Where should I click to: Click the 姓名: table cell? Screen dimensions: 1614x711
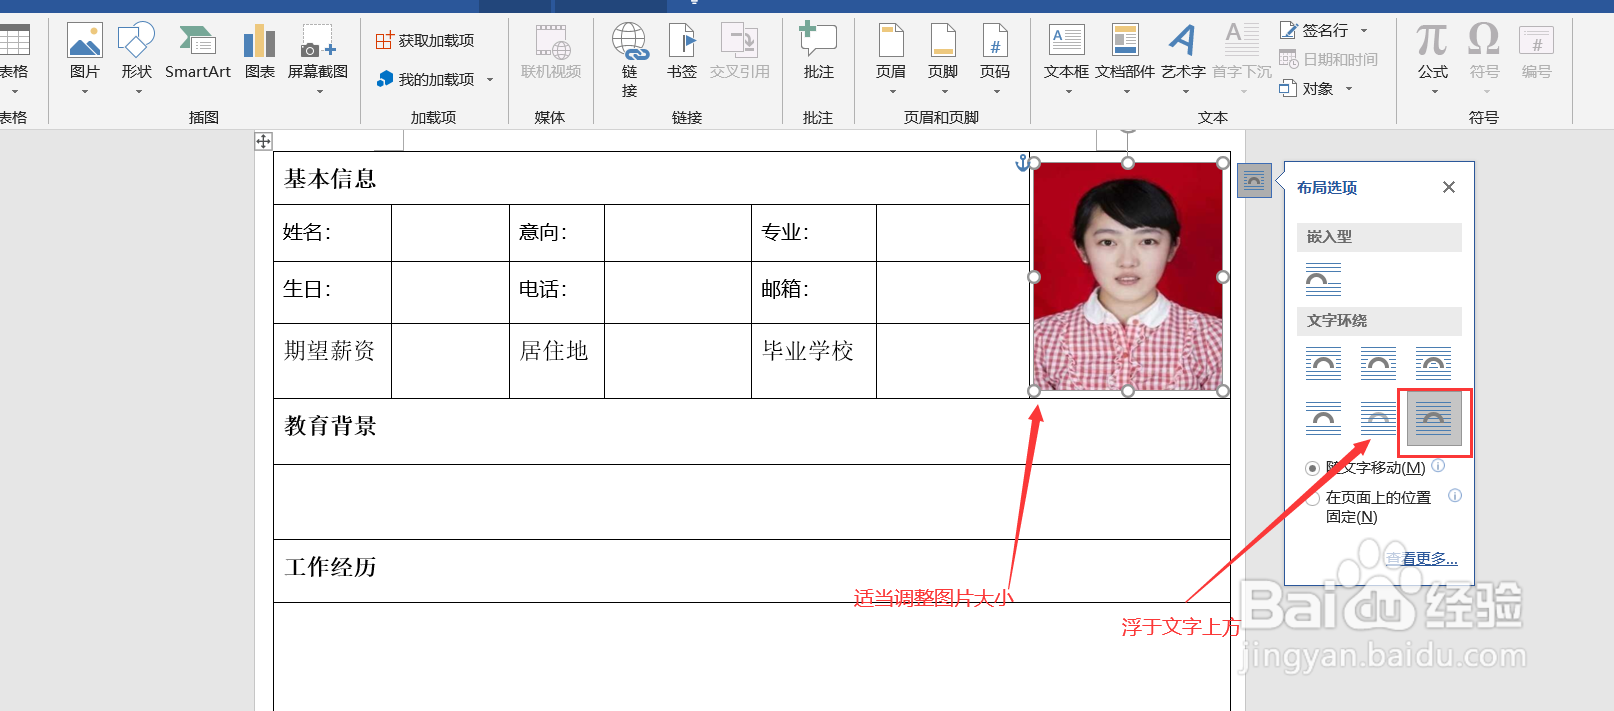(332, 233)
